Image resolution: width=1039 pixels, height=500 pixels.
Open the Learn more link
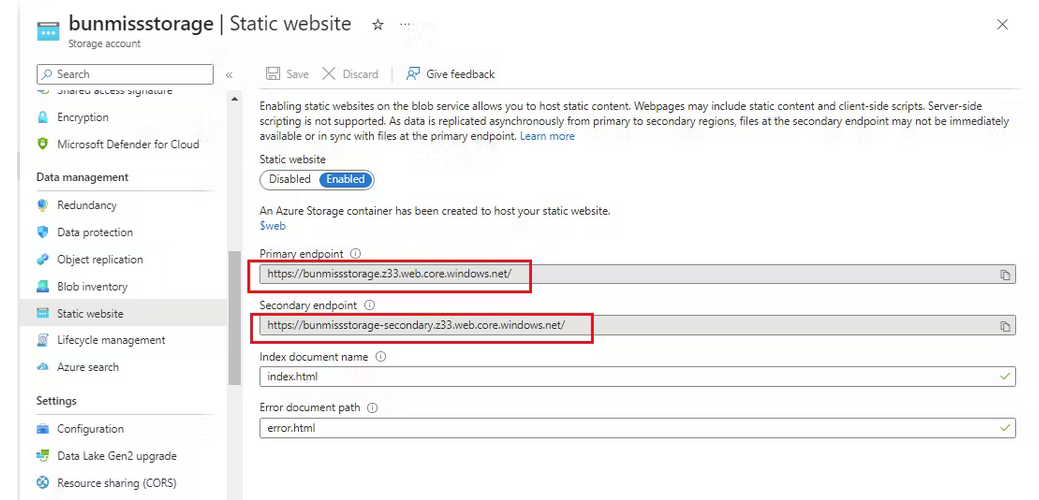(547, 136)
